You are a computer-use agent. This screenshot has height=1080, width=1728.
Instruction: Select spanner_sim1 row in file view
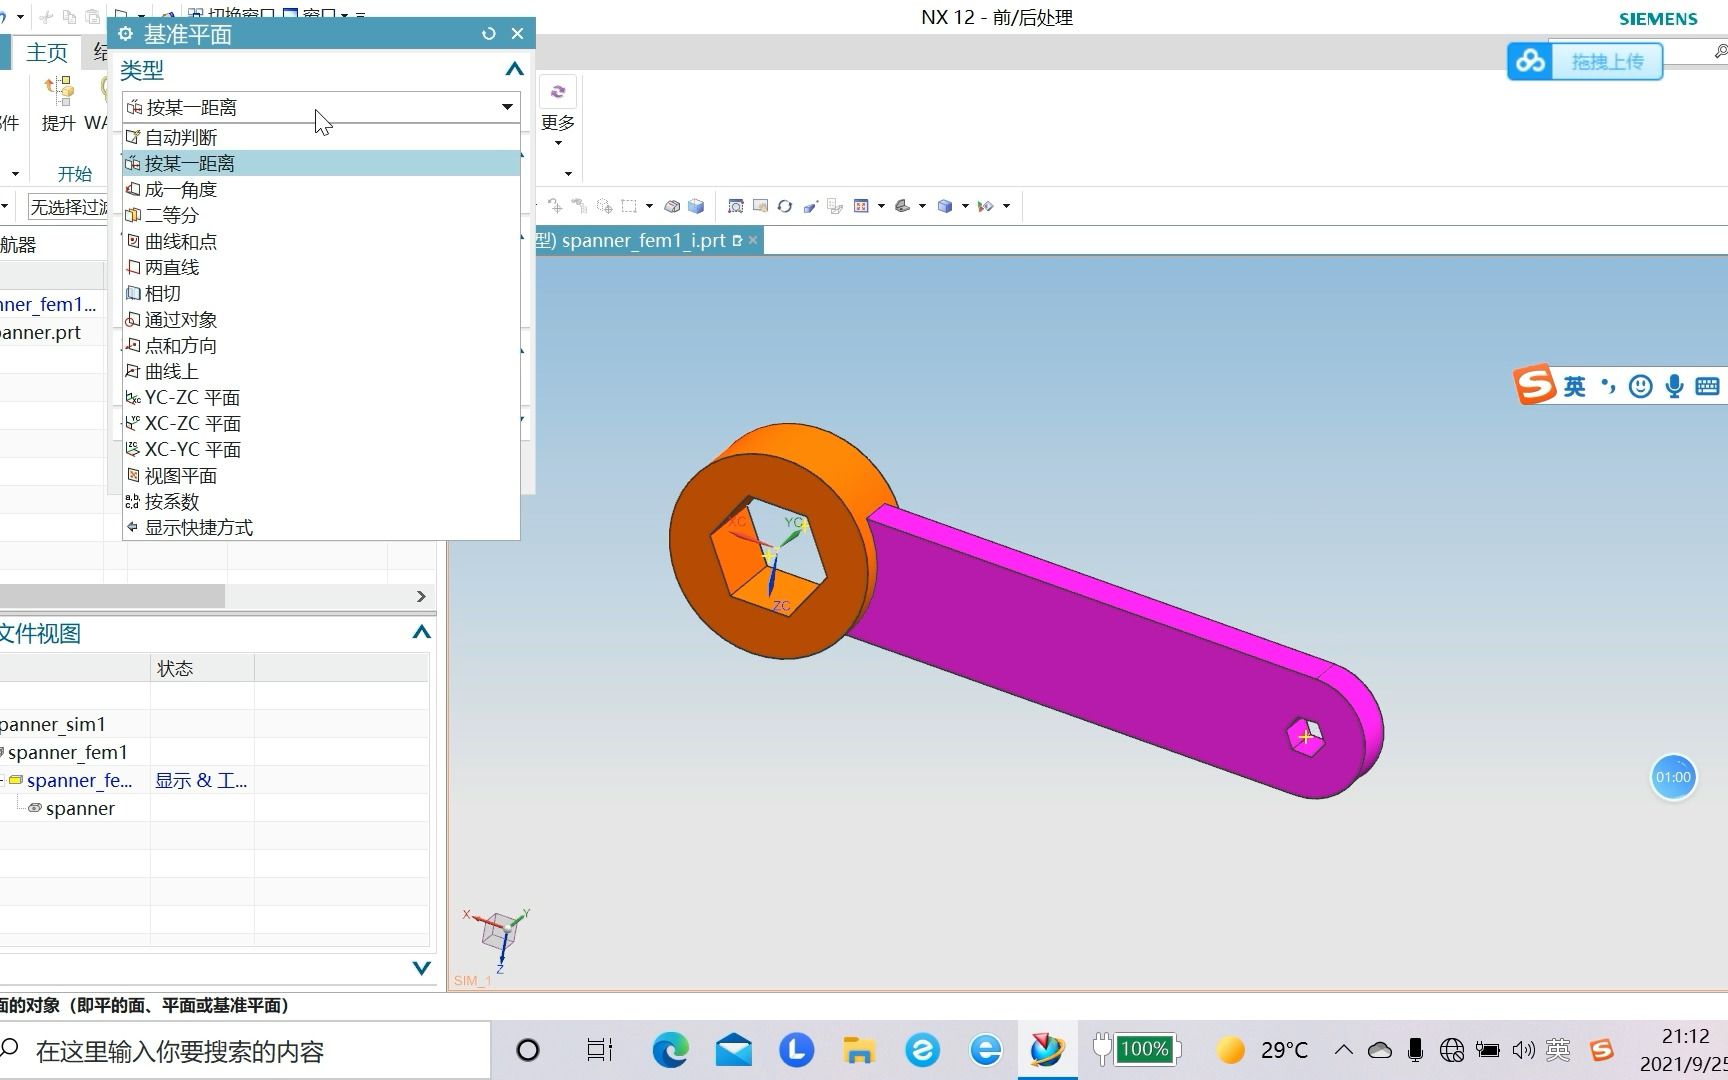[52, 724]
